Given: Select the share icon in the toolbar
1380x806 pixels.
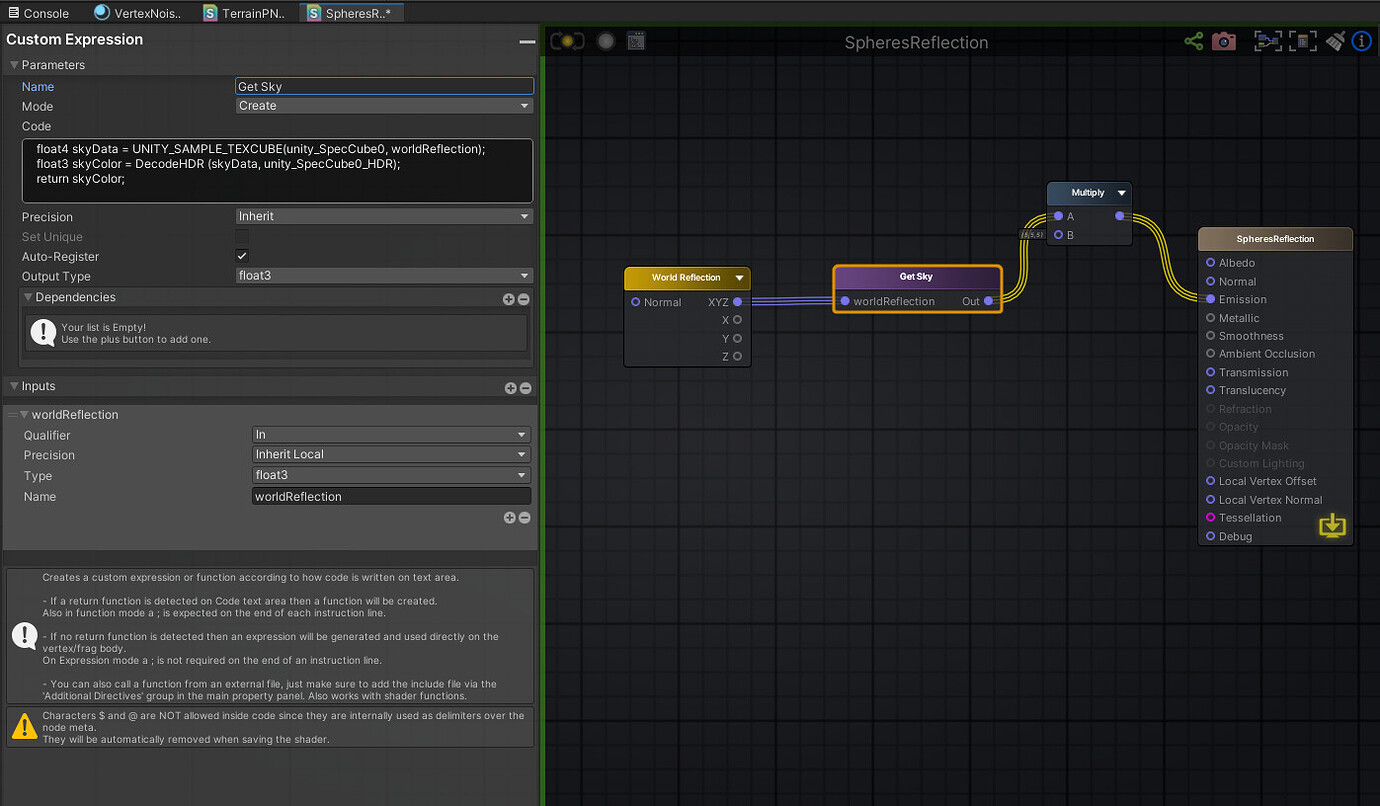Looking at the screenshot, I should 1193,40.
